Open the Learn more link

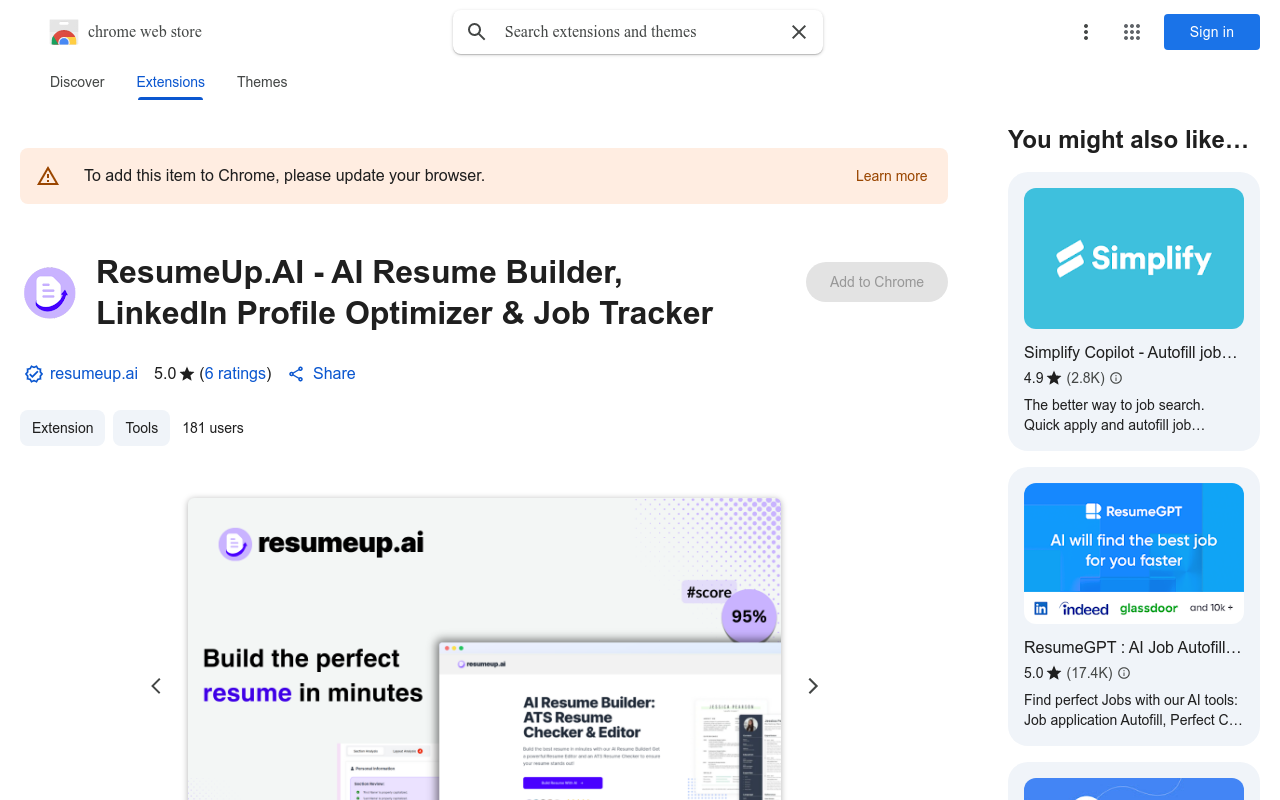point(891,176)
